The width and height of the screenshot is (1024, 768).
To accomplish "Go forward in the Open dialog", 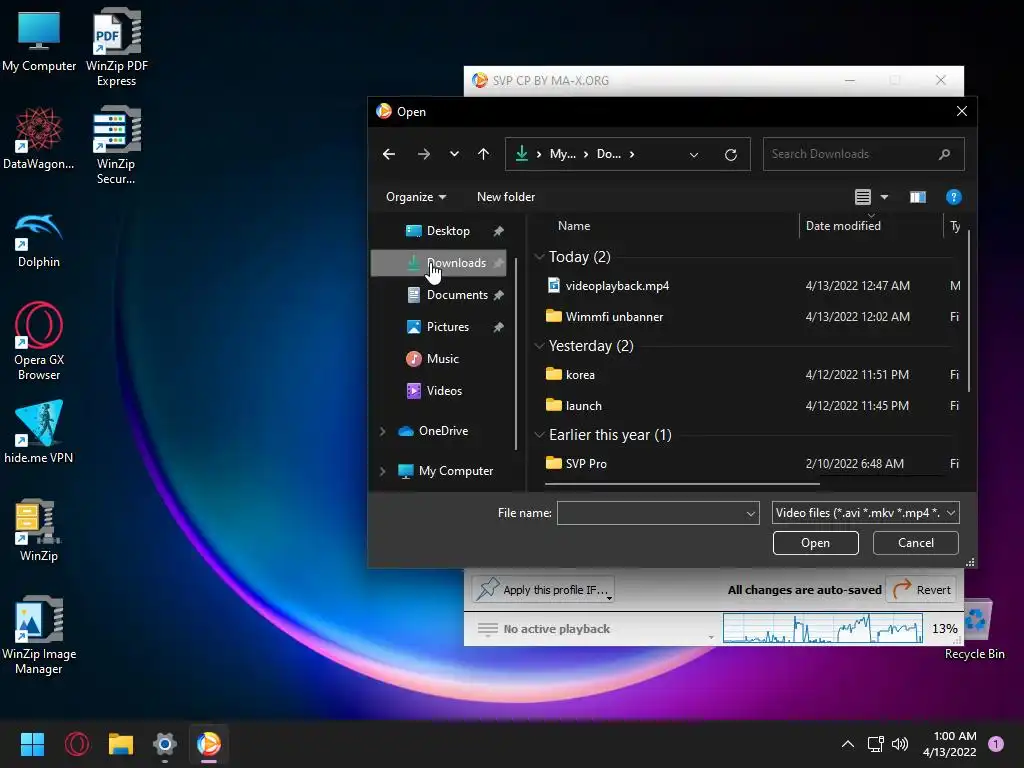I will point(424,154).
